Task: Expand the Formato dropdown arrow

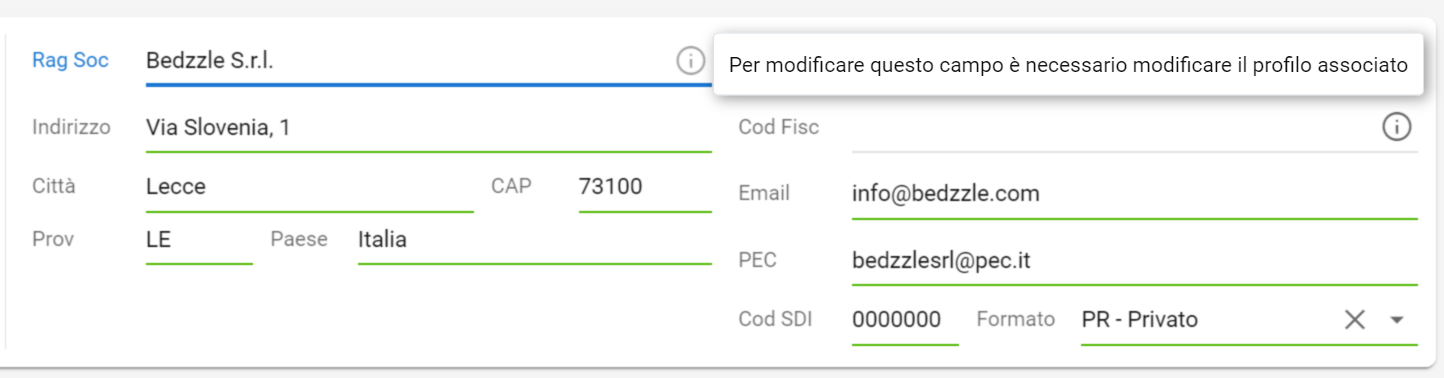Action: (x=1398, y=320)
